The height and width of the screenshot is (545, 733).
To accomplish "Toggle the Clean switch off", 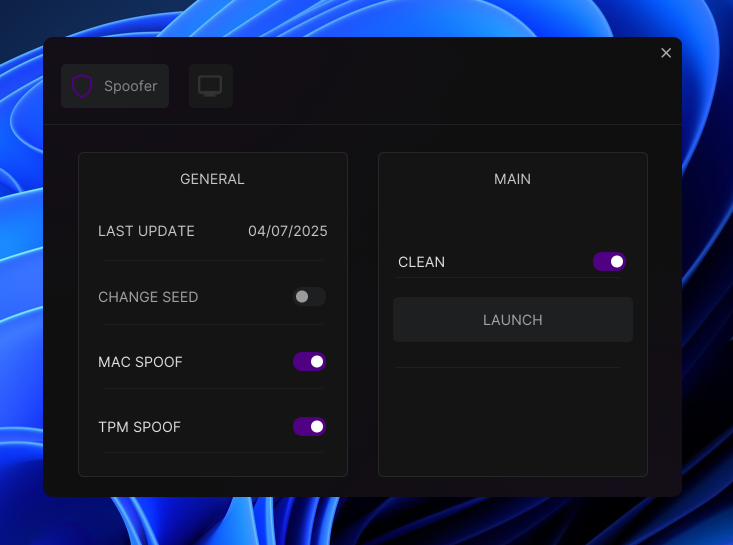I will (x=609, y=262).
